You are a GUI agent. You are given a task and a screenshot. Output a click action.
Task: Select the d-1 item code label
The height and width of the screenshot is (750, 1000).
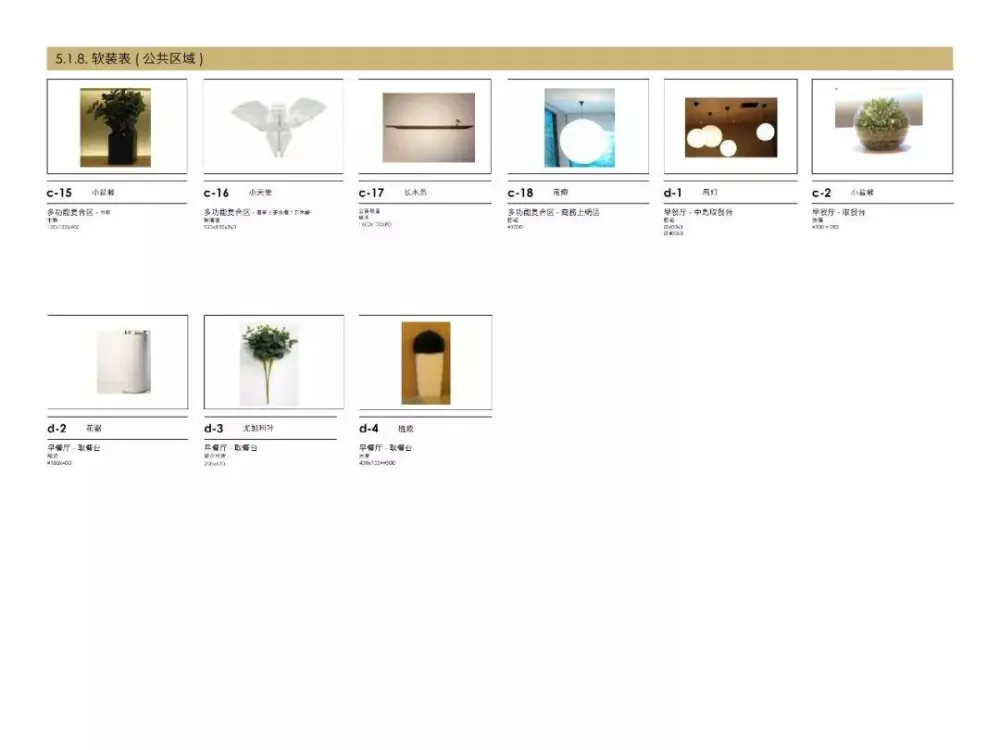click(672, 192)
